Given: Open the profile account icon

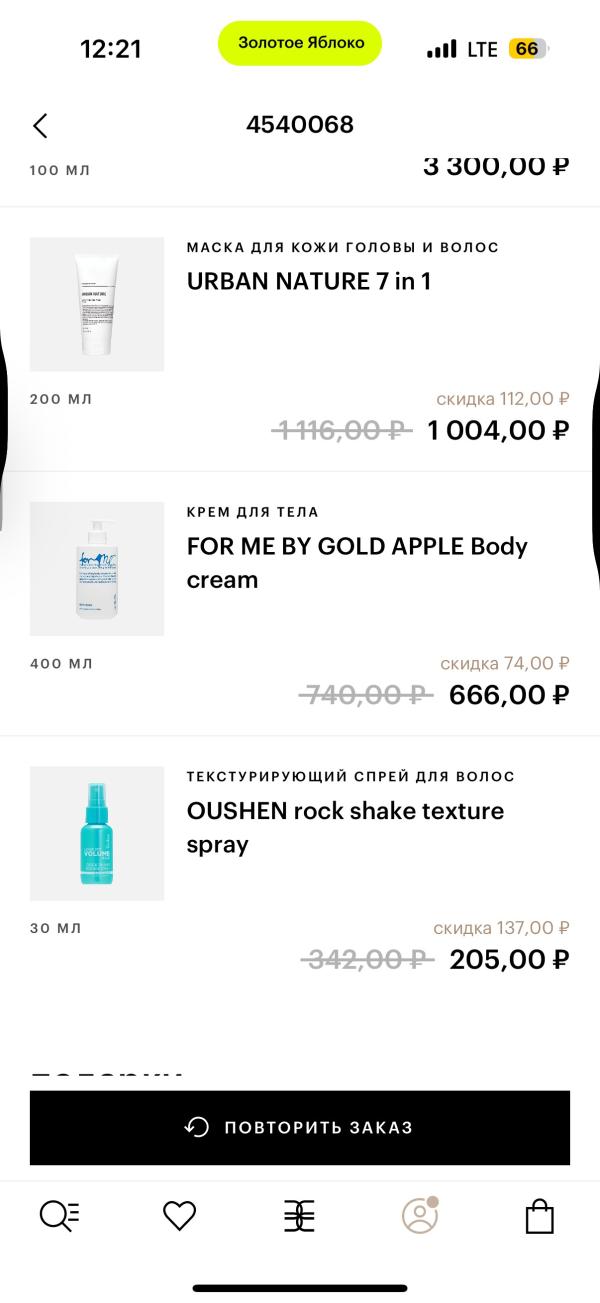Looking at the screenshot, I should pos(420,1215).
